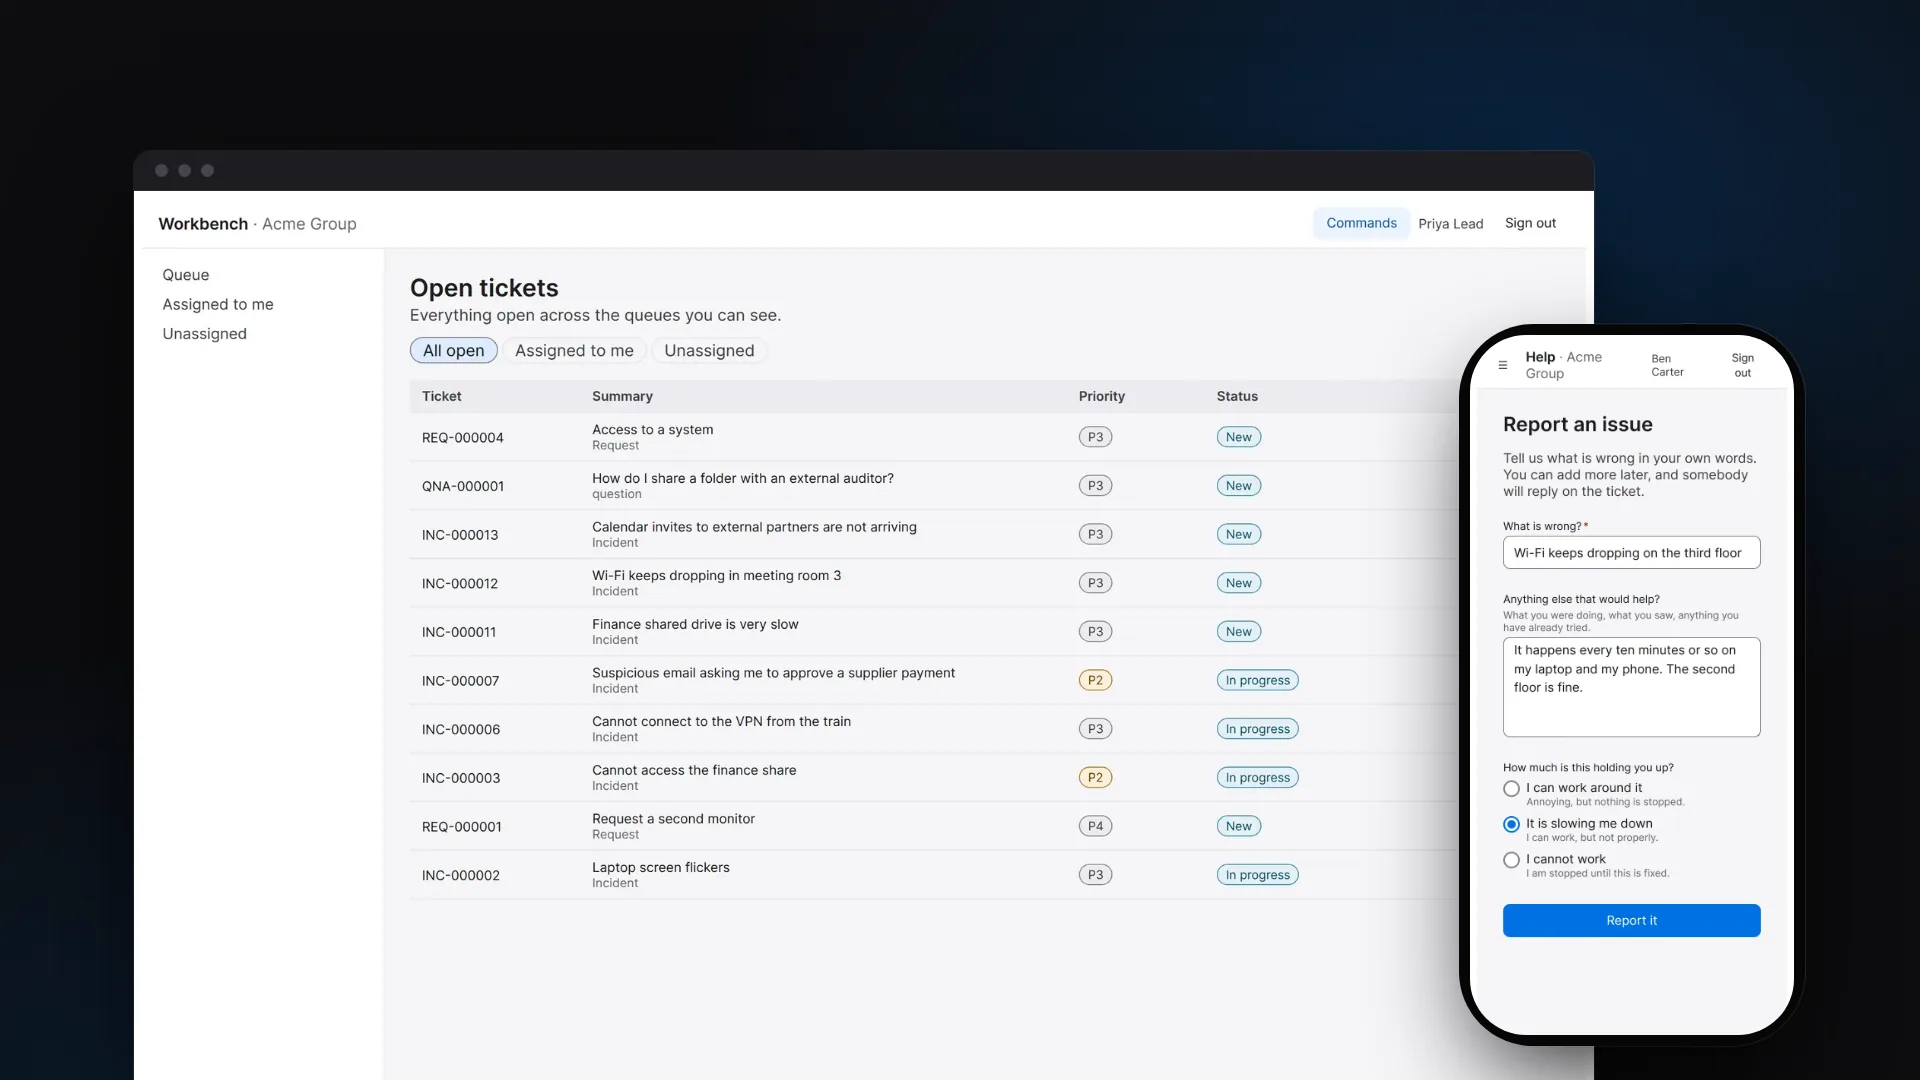
Task: Open ticket INC-000003
Action: tap(460, 778)
